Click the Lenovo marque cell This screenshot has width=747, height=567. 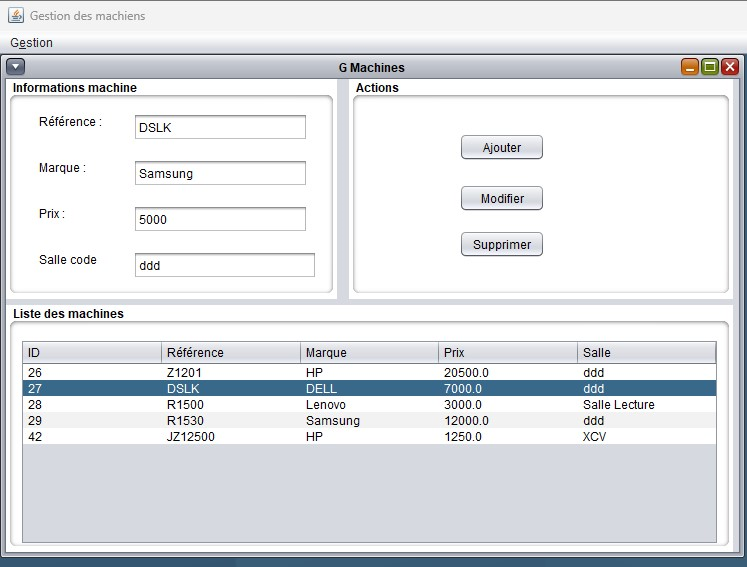click(370, 405)
